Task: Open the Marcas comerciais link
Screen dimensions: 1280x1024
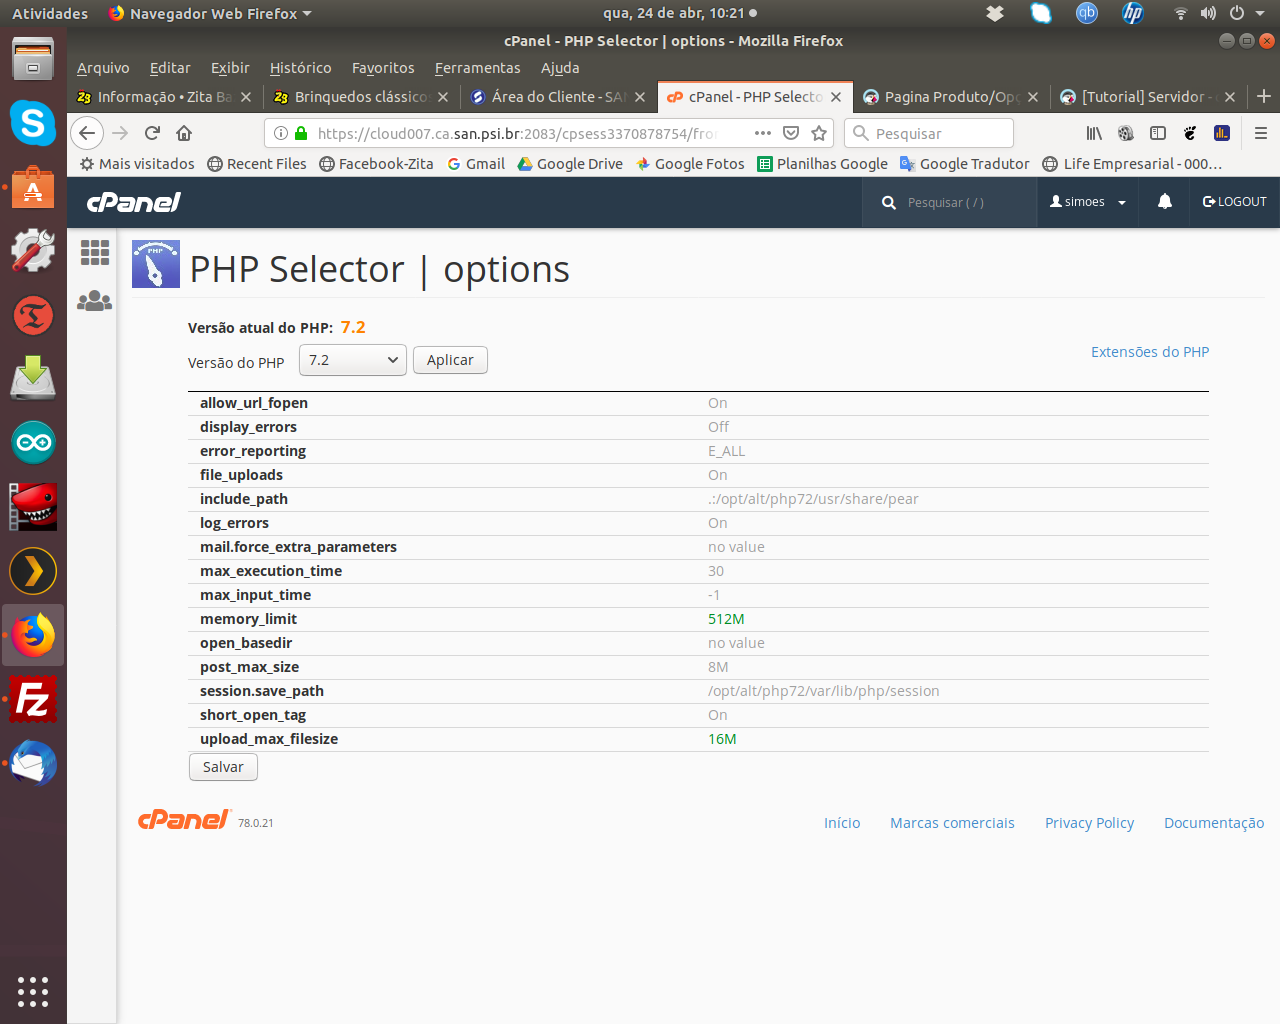Action: 952,823
